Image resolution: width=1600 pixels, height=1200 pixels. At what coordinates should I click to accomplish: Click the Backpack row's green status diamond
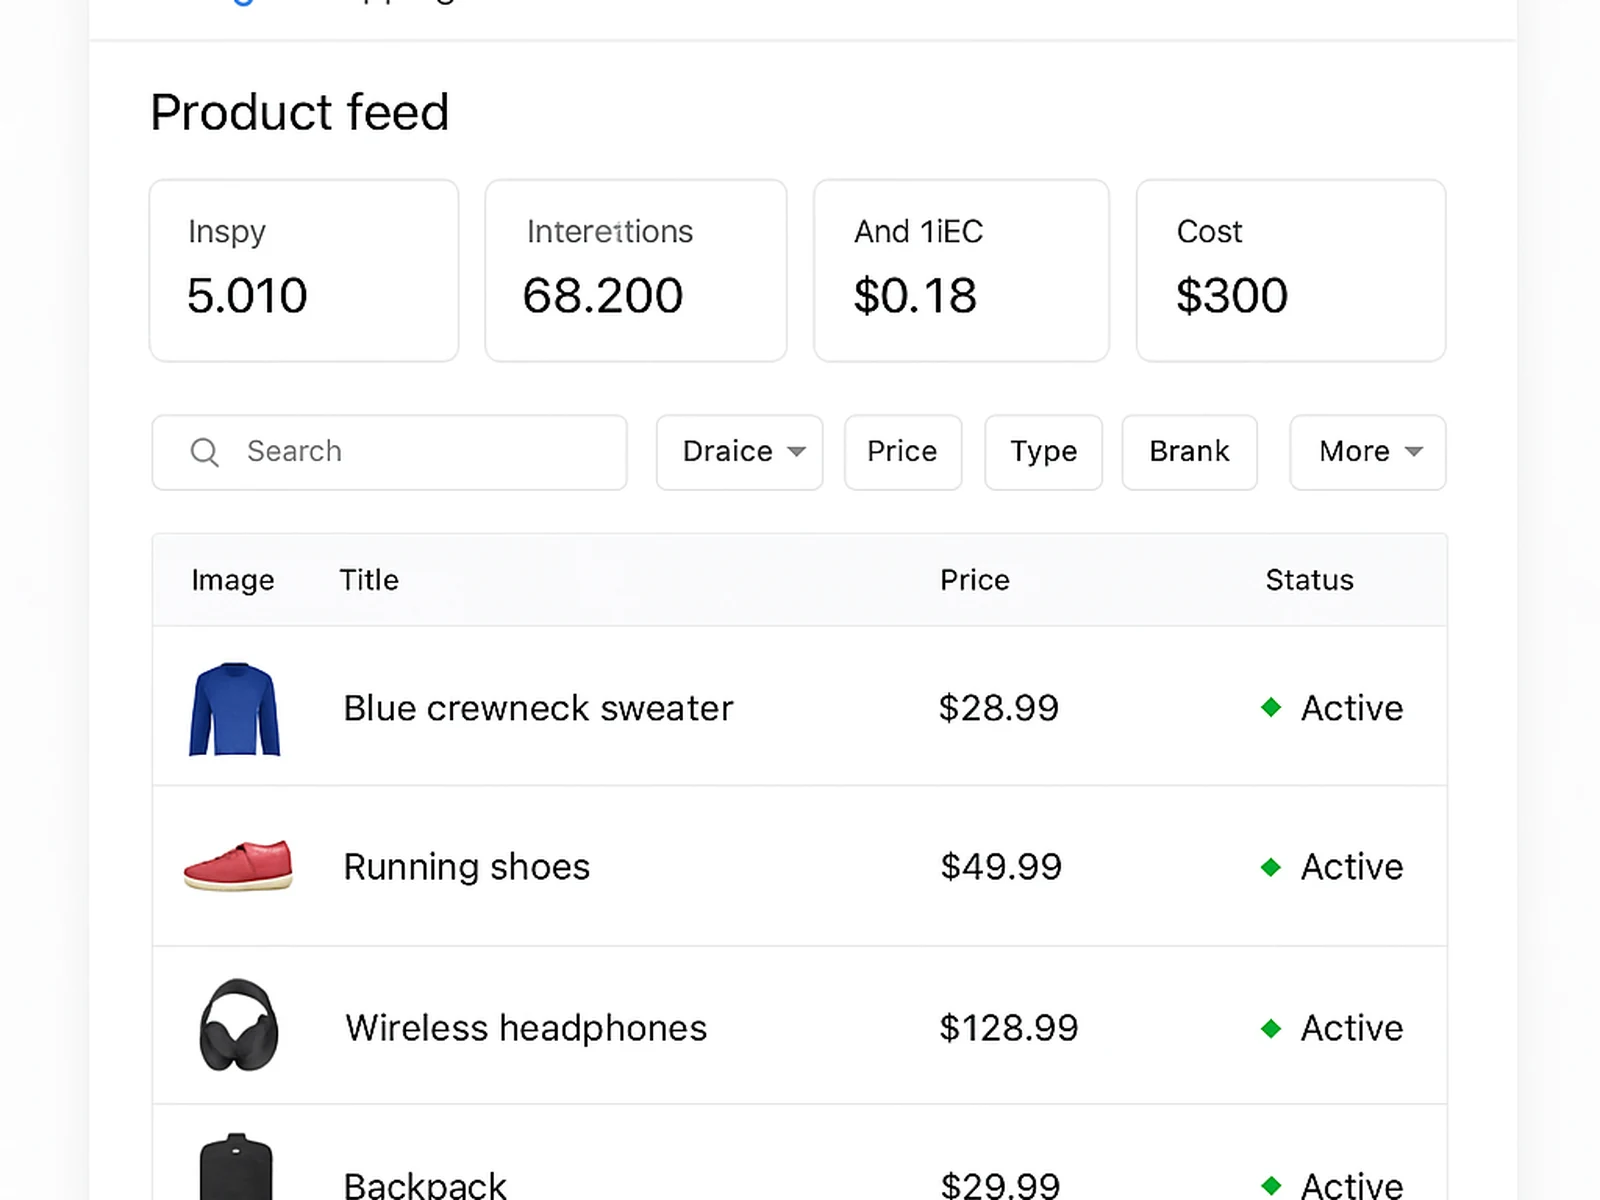pyautogui.click(x=1271, y=1186)
